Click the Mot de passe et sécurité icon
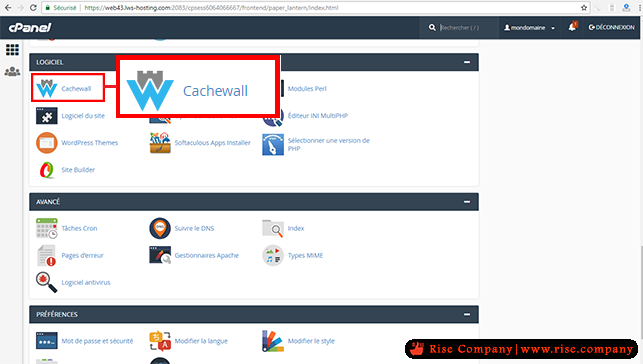This screenshot has height=364, width=643. click(x=47, y=341)
